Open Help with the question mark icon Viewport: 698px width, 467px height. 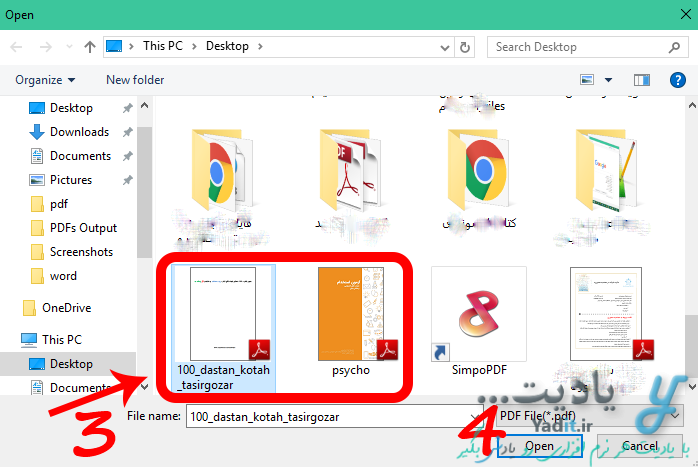click(678, 80)
